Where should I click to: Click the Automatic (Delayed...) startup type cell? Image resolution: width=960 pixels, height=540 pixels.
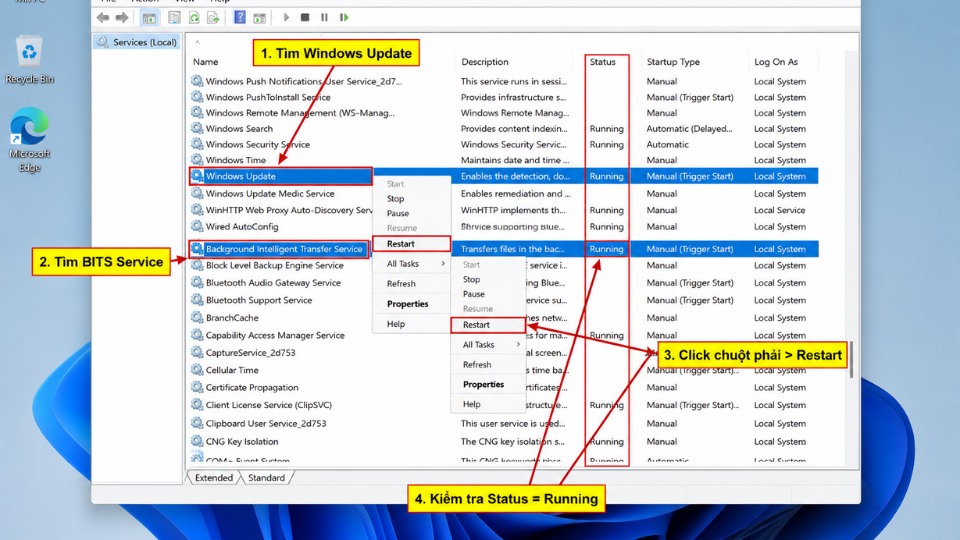pyautogui.click(x=689, y=129)
